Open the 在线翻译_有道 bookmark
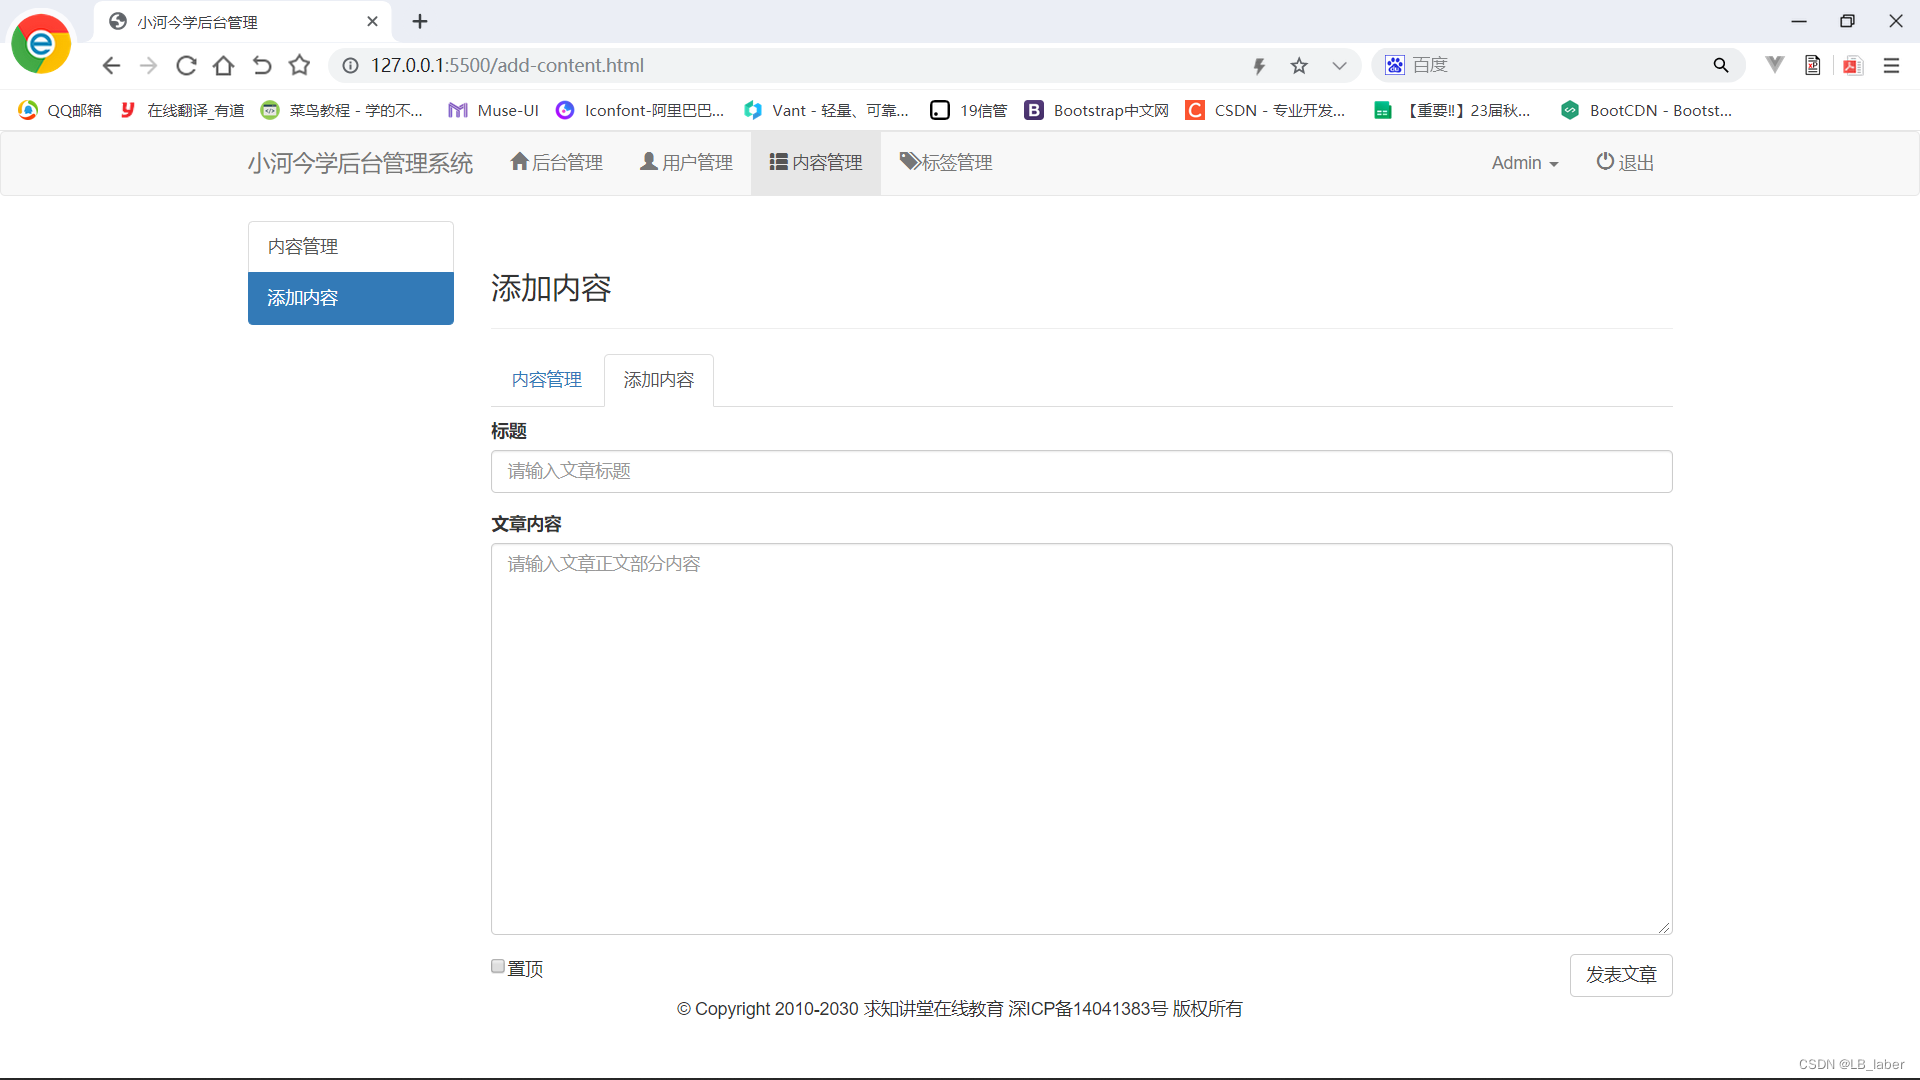 [182, 110]
